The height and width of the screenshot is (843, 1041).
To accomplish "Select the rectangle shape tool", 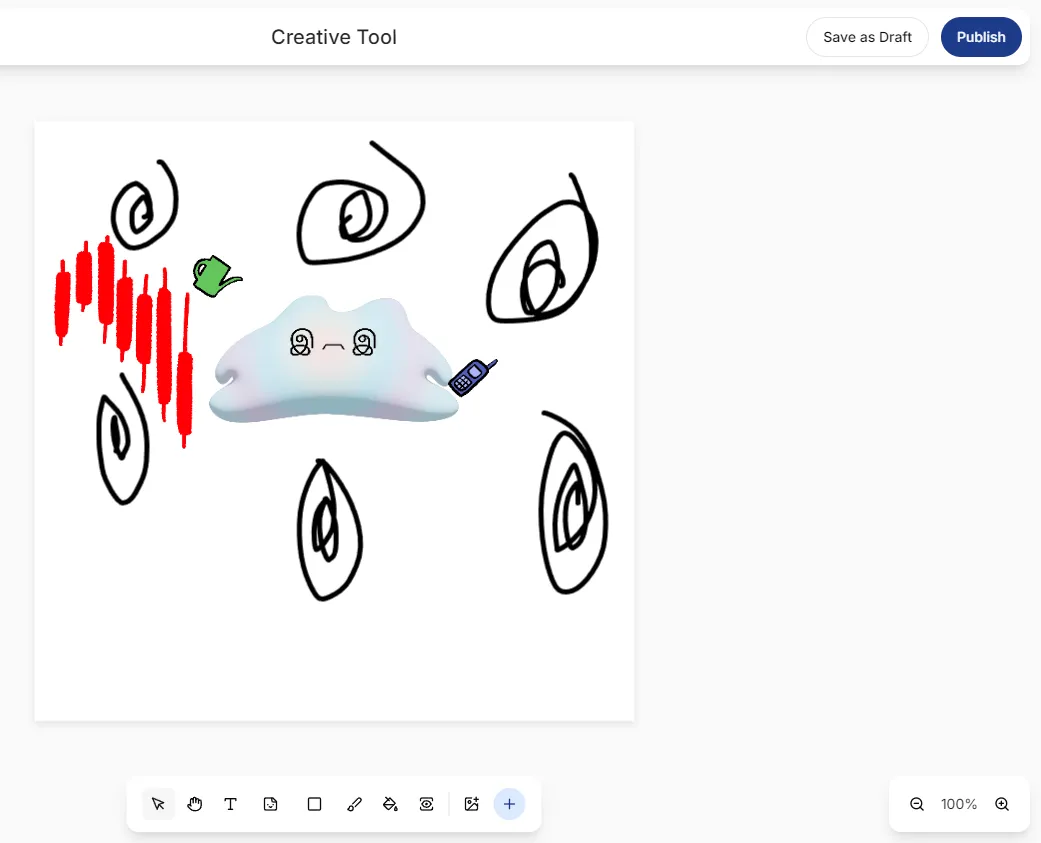I will coord(314,804).
